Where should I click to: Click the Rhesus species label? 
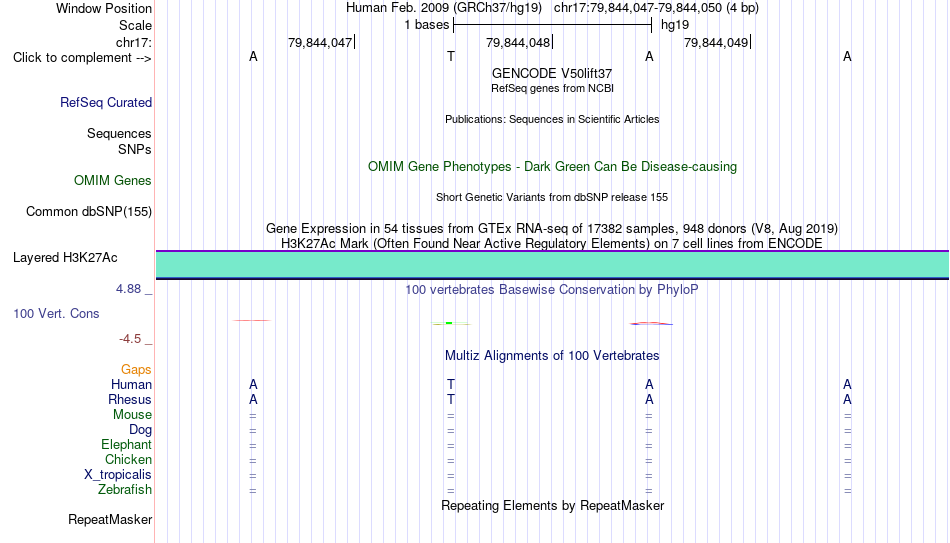point(130,399)
